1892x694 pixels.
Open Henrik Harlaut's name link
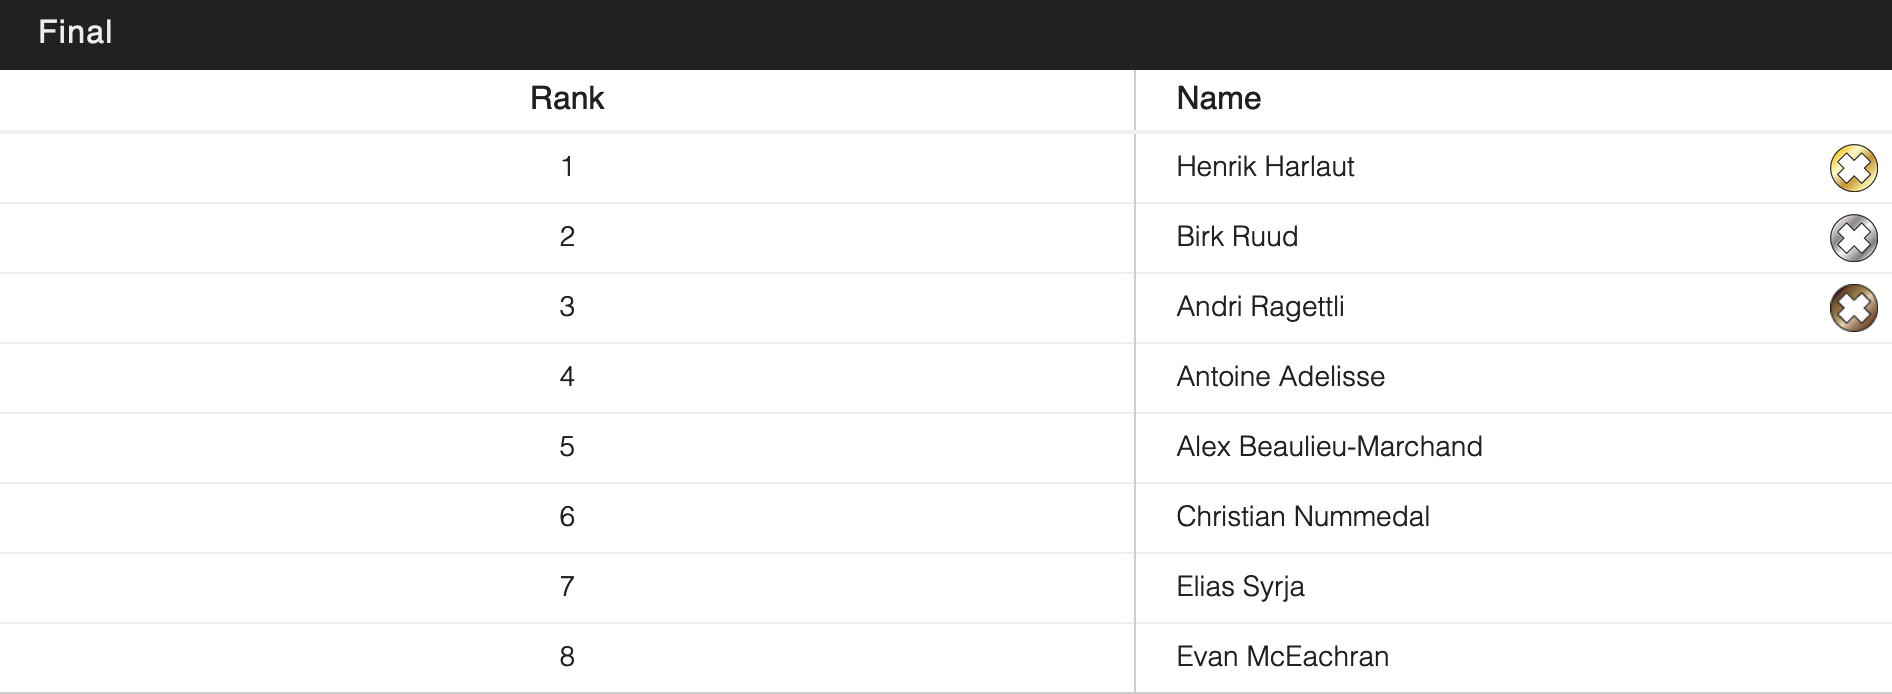click(x=1265, y=167)
